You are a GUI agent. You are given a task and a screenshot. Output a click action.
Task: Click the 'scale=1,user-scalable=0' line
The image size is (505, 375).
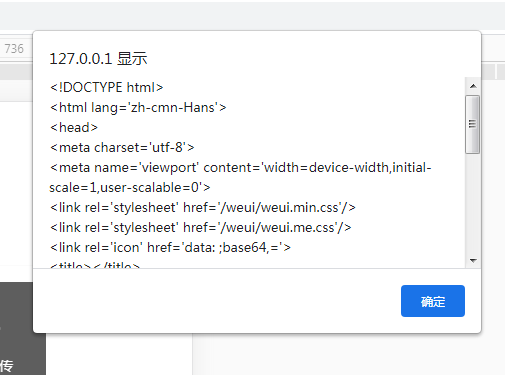(x=130, y=187)
